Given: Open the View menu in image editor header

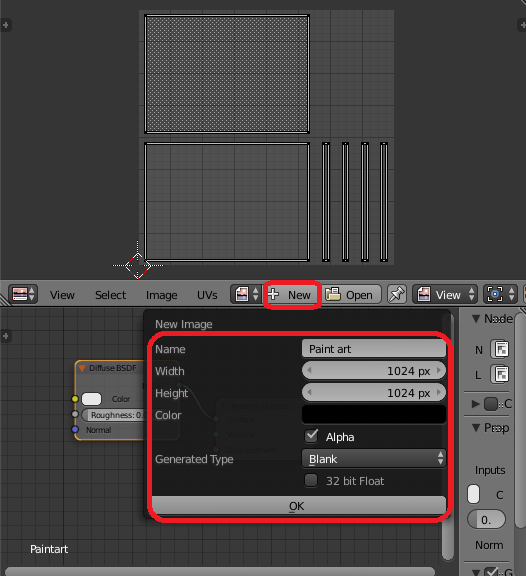Looking at the screenshot, I should [62, 295].
